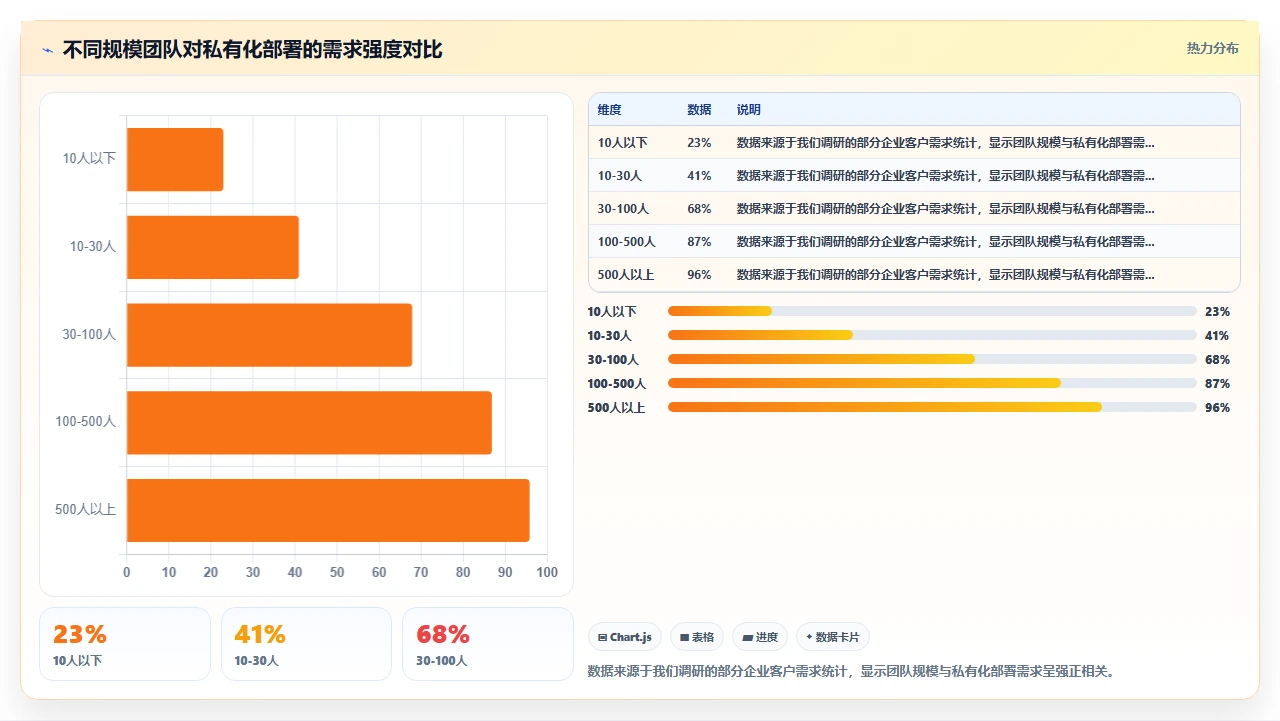Click the dashboard title 不同规模团队对私有化部署的需求强度对比
This screenshot has width=1280, height=721.
[252, 50]
